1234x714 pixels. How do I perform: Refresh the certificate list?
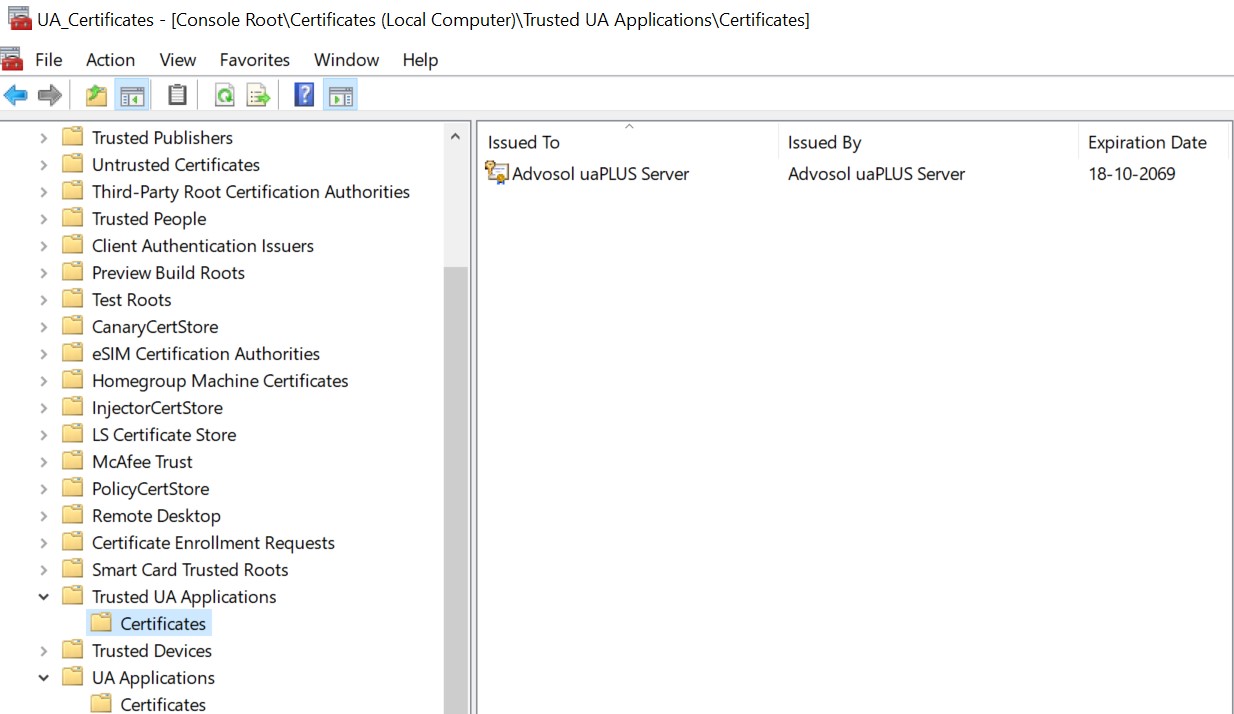pos(225,95)
